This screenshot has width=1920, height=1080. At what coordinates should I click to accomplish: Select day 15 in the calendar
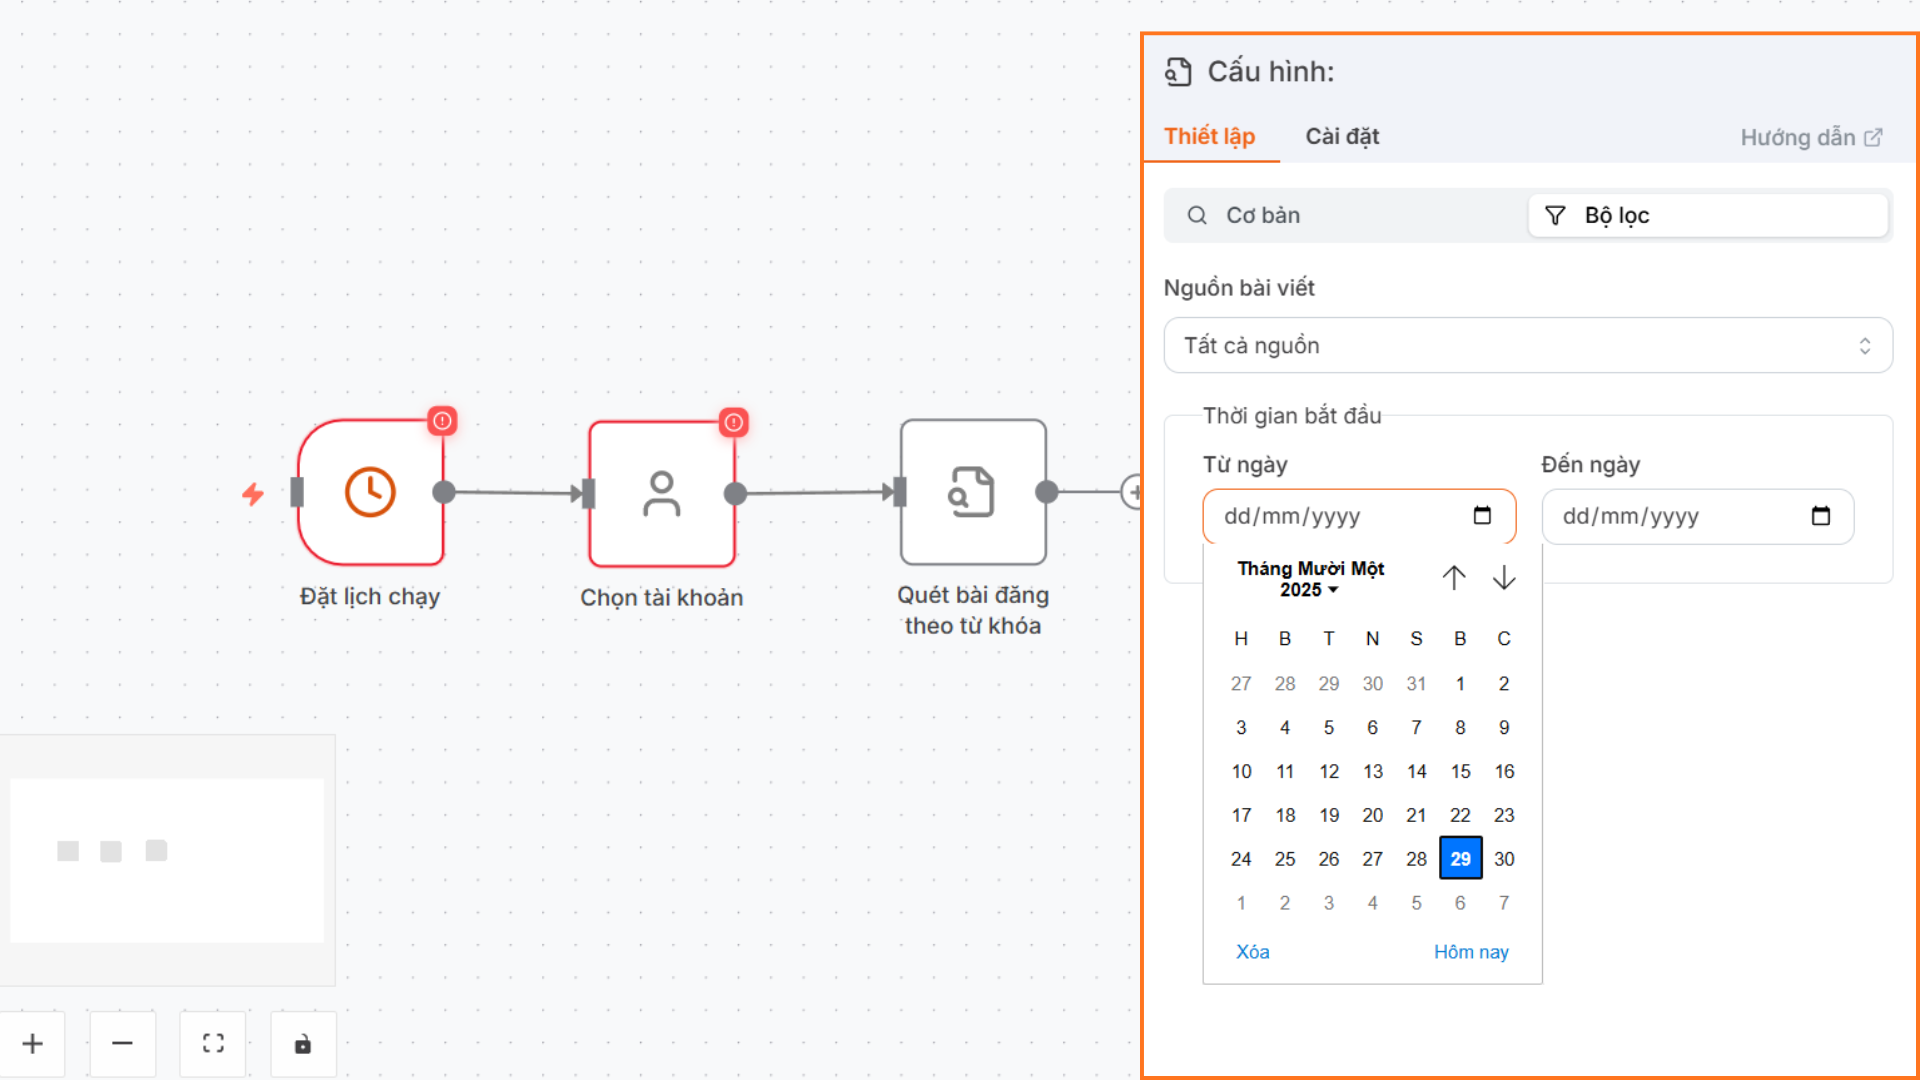[x=1460, y=772]
